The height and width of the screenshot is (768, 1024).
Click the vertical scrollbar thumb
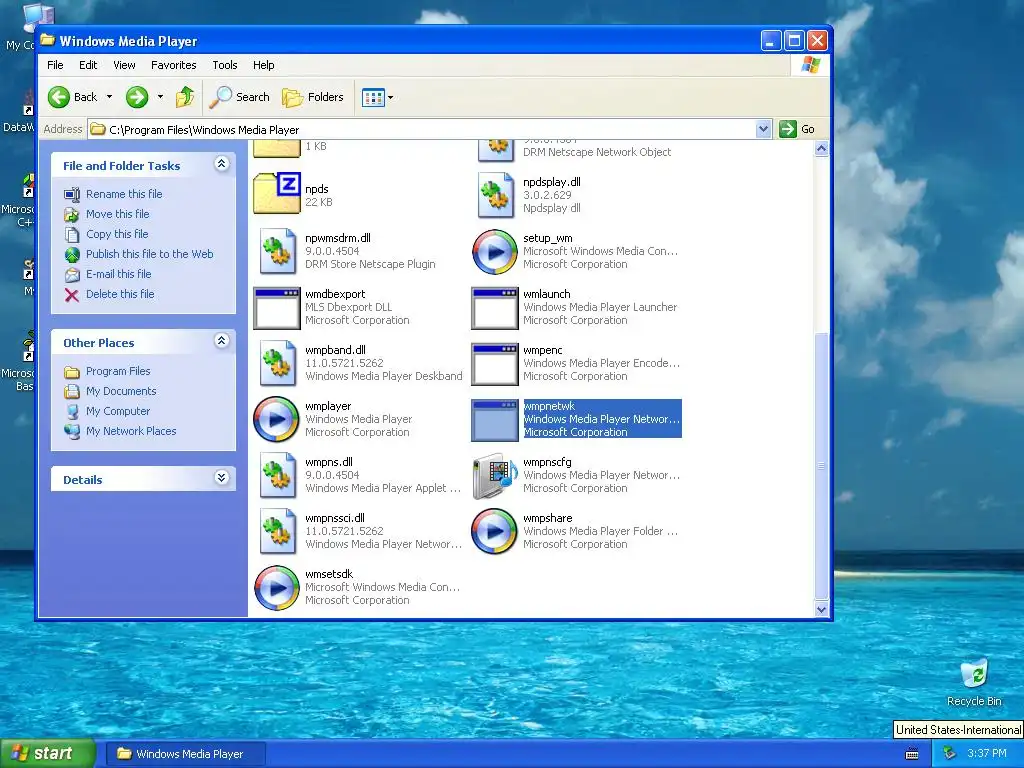[822, 466]
